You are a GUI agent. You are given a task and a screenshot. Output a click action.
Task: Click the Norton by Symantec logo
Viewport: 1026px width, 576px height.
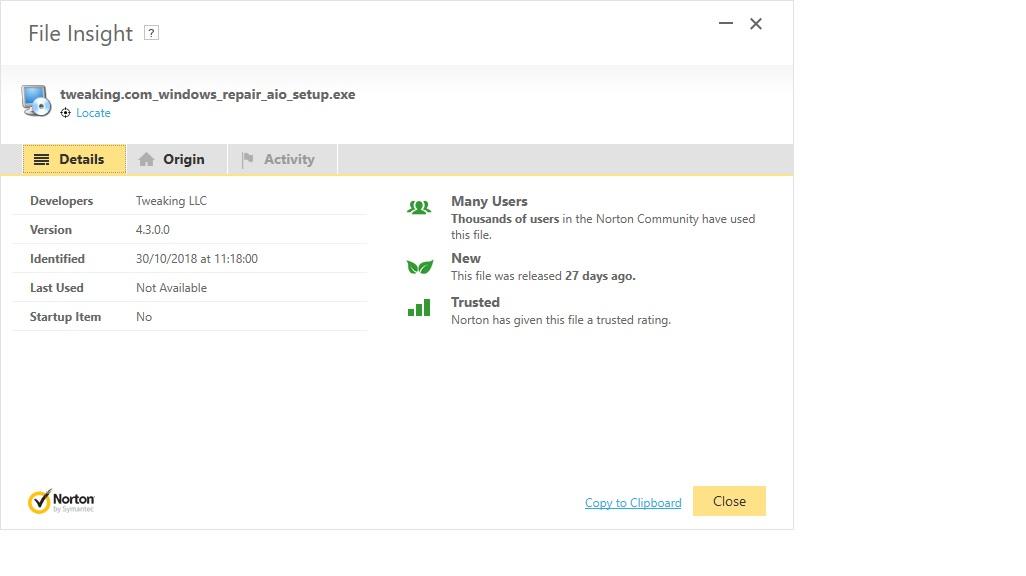(x=61, y=501)
